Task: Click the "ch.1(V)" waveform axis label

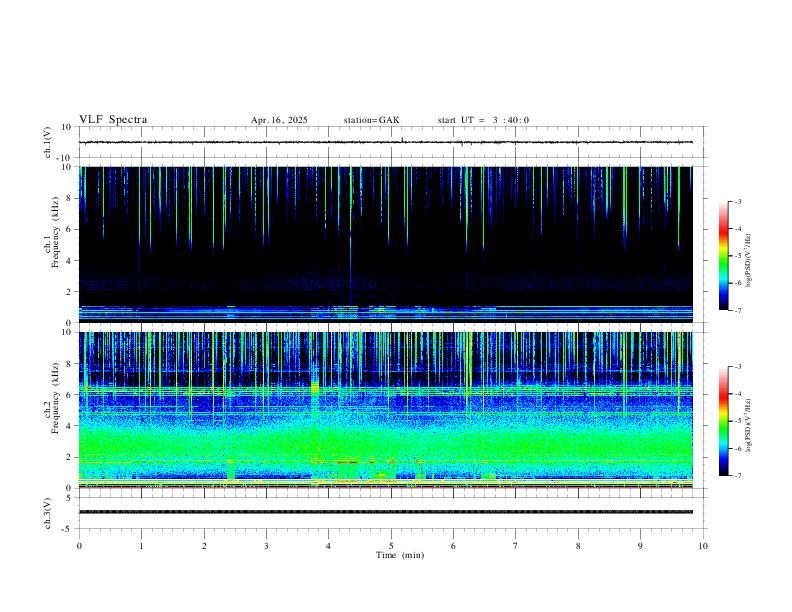Action: tap(48, 142)
